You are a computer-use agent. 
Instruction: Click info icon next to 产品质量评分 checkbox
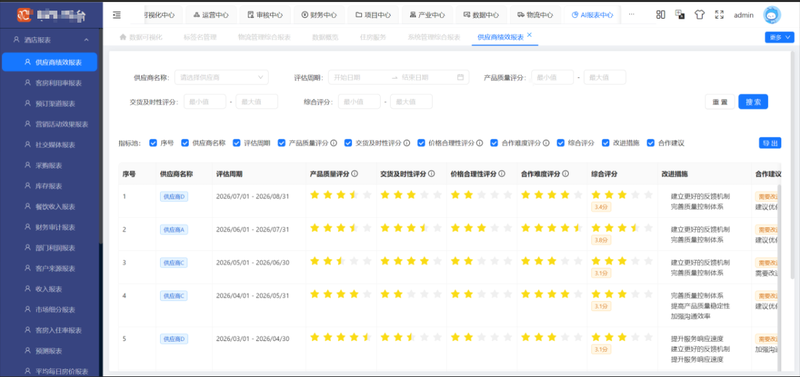tap(334, 143)
